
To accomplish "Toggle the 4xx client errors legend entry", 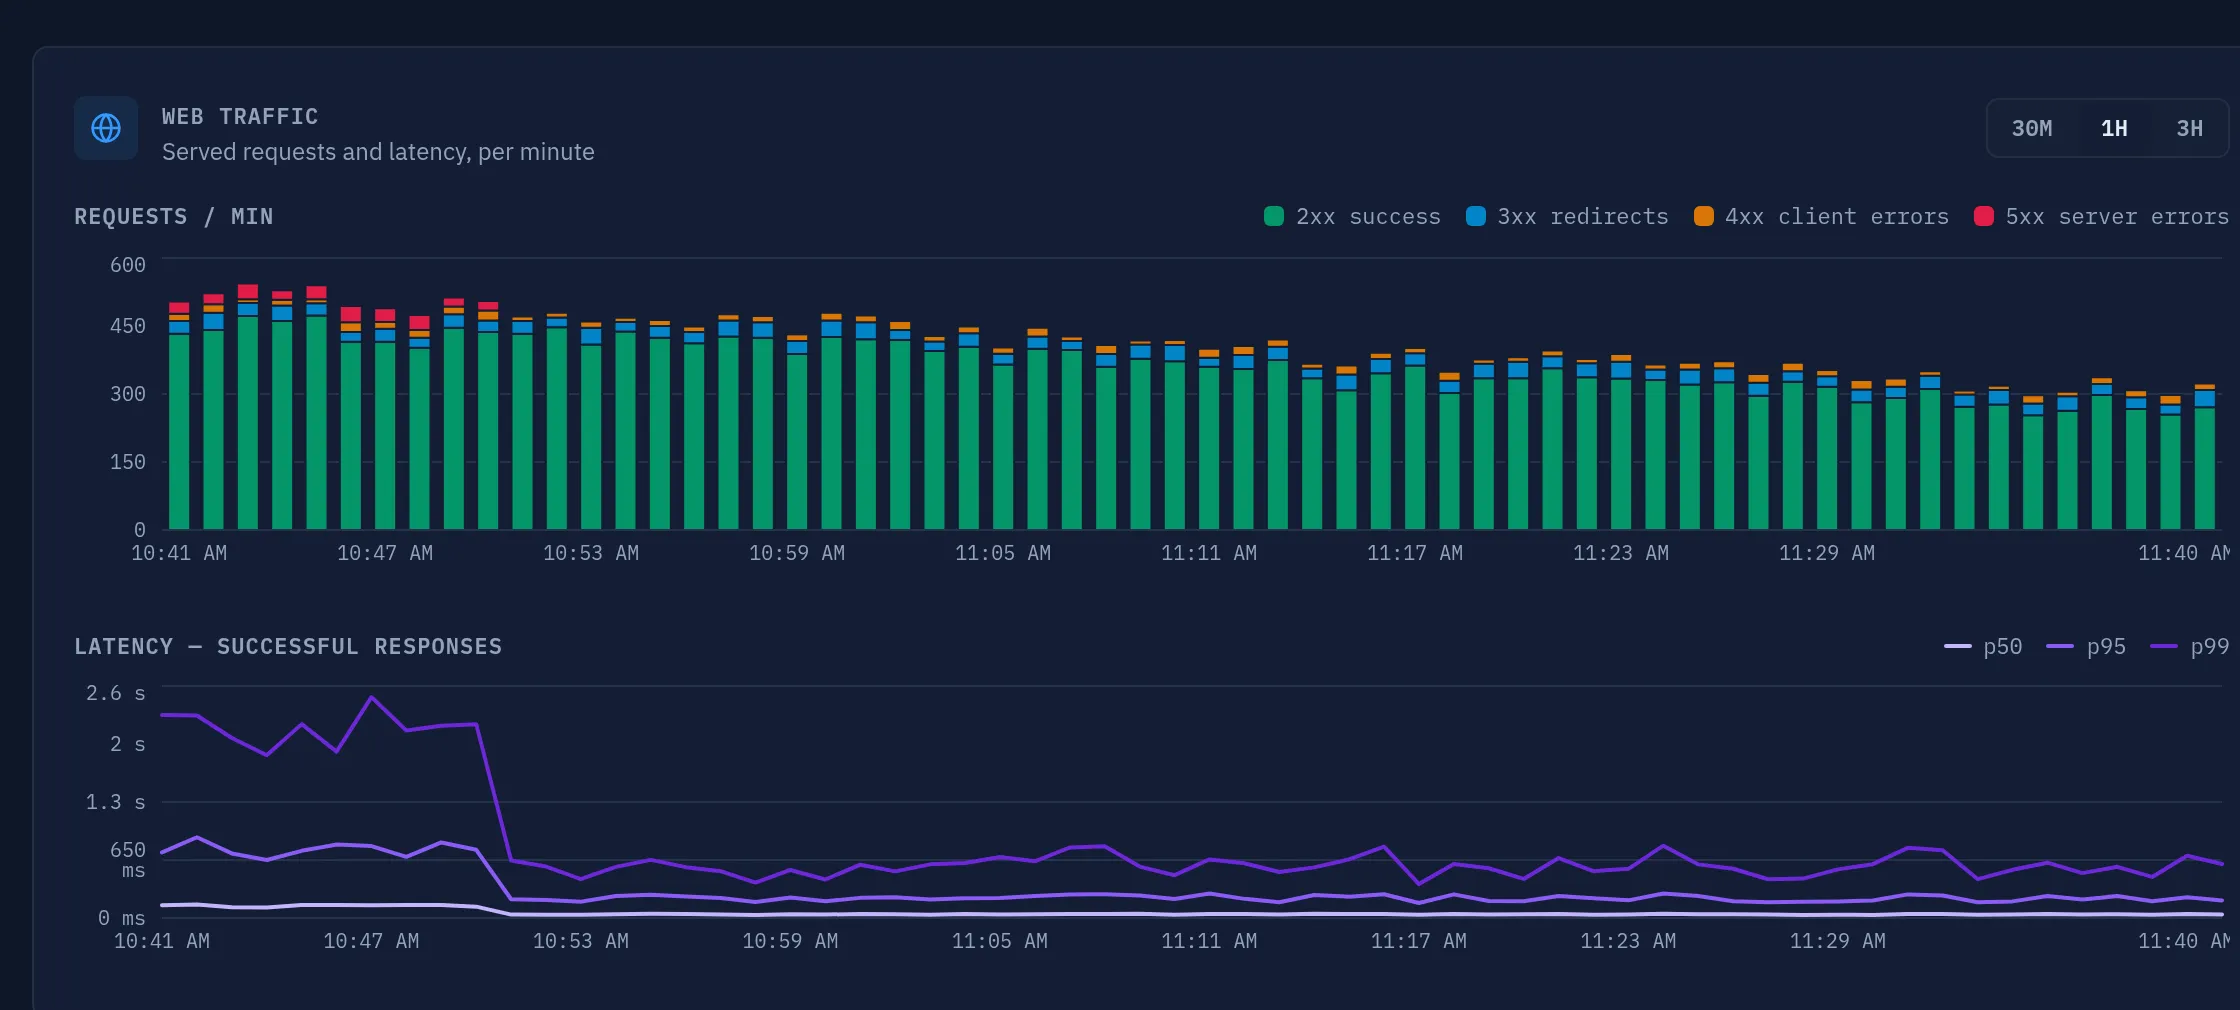I will pos(1821,217).
